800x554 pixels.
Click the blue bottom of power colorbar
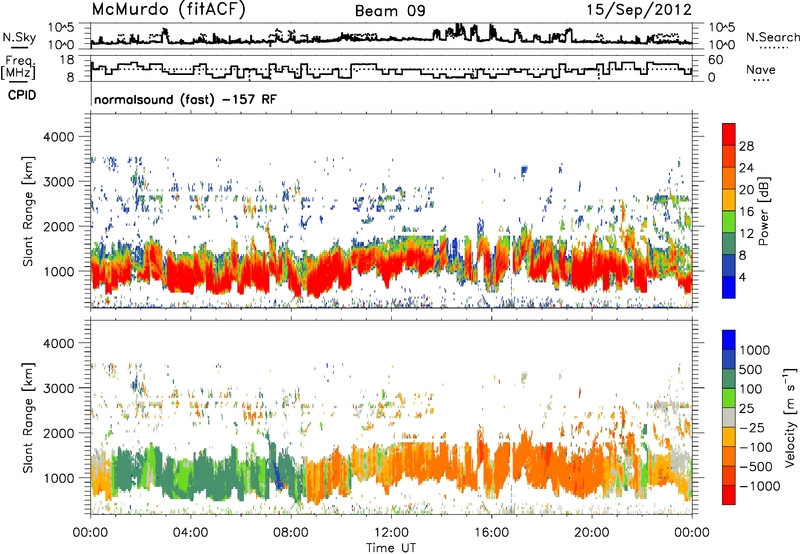pos(729,287)
